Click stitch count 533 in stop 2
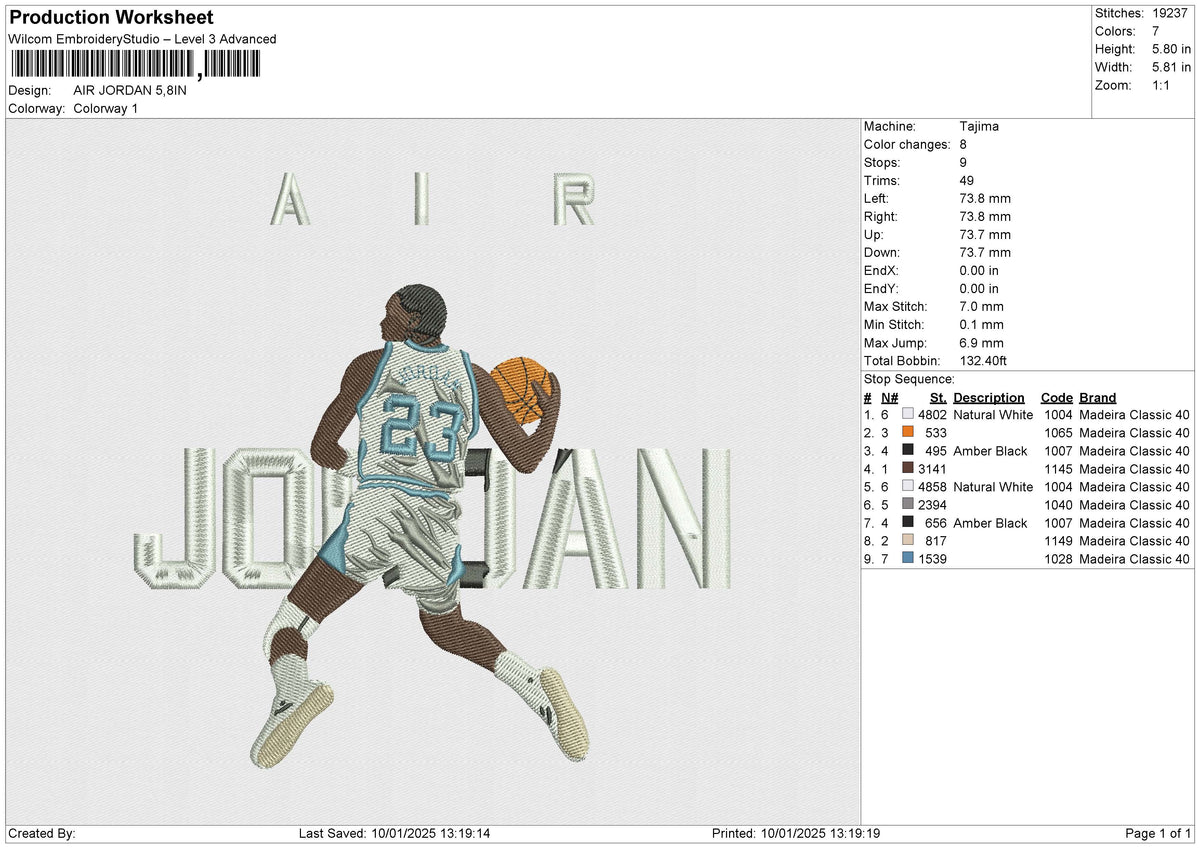This screenshot has height=848, width=1200. [936, 432]
